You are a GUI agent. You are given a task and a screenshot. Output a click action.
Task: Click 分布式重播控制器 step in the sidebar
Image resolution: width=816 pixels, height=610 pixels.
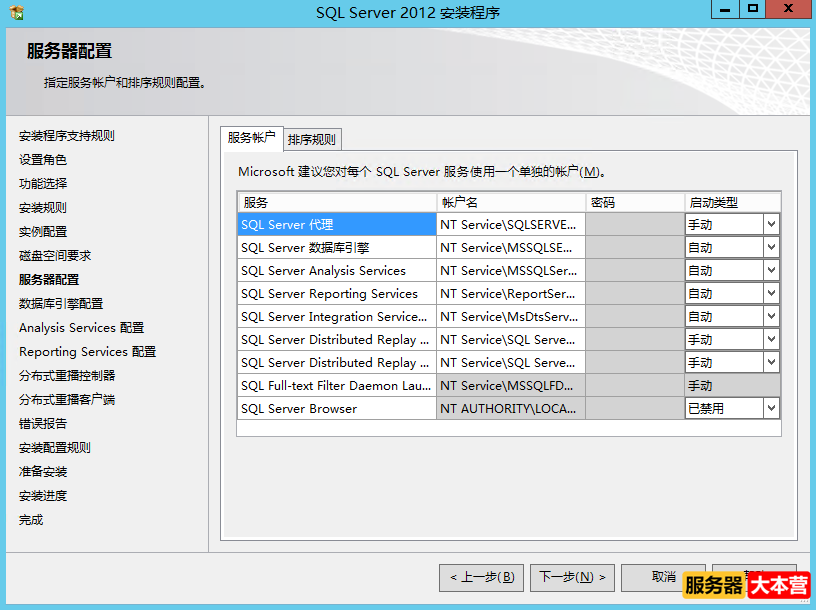(x=67, y=376)
